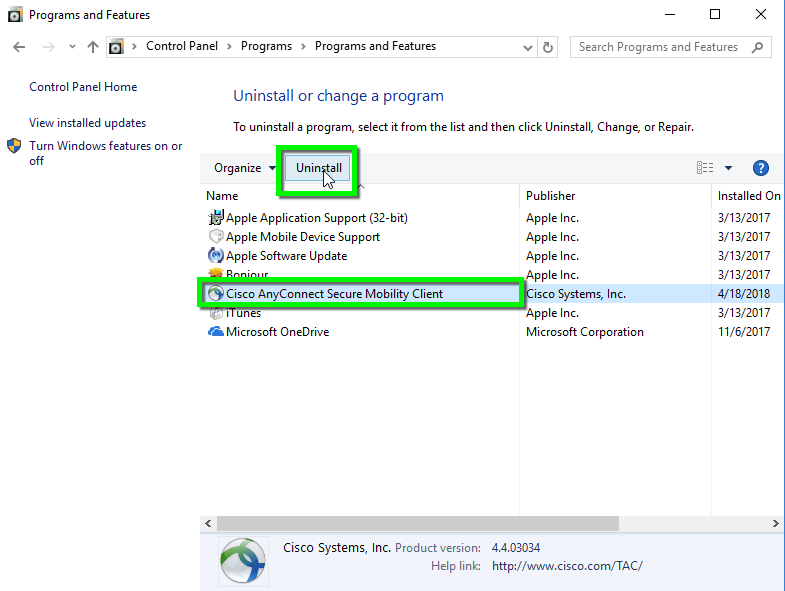
Task: Click Apple Mobile Device Support icon
Action: tap(216, 236)
